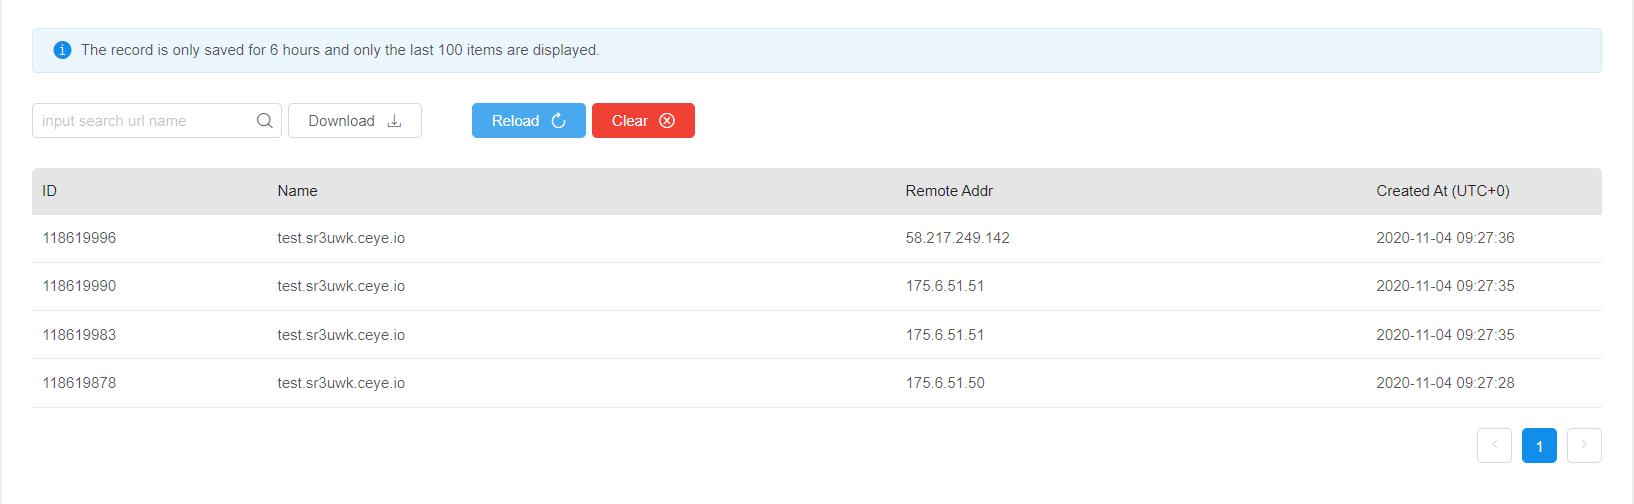Click remote address 175.6.51.50
This screenshot has width=1634, height=504.
click(x=945, y=383)
